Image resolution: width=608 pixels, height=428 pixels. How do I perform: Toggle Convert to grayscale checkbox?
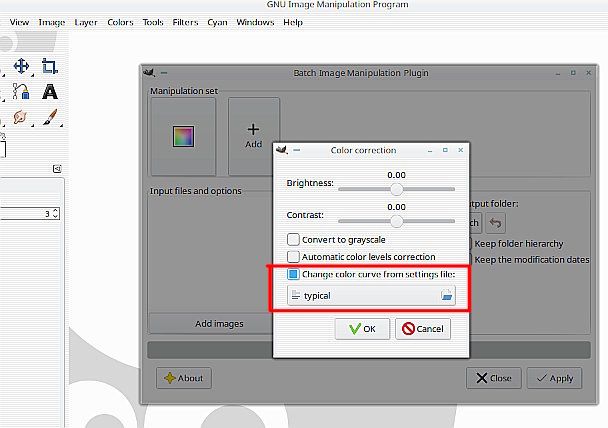pos(293,240)
